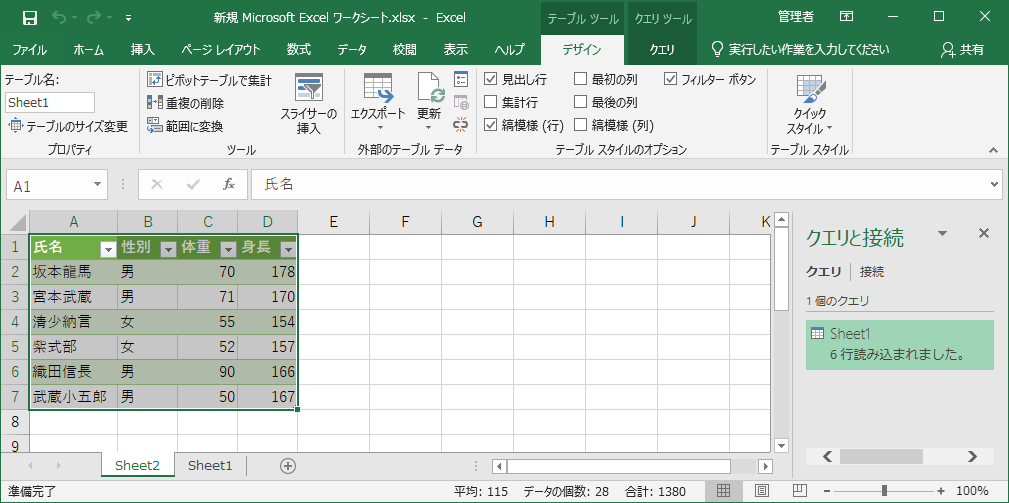This screenshot has width=1009, height=503.
Task: Click the Sheet2 worksheet tab
Action: 138,466
